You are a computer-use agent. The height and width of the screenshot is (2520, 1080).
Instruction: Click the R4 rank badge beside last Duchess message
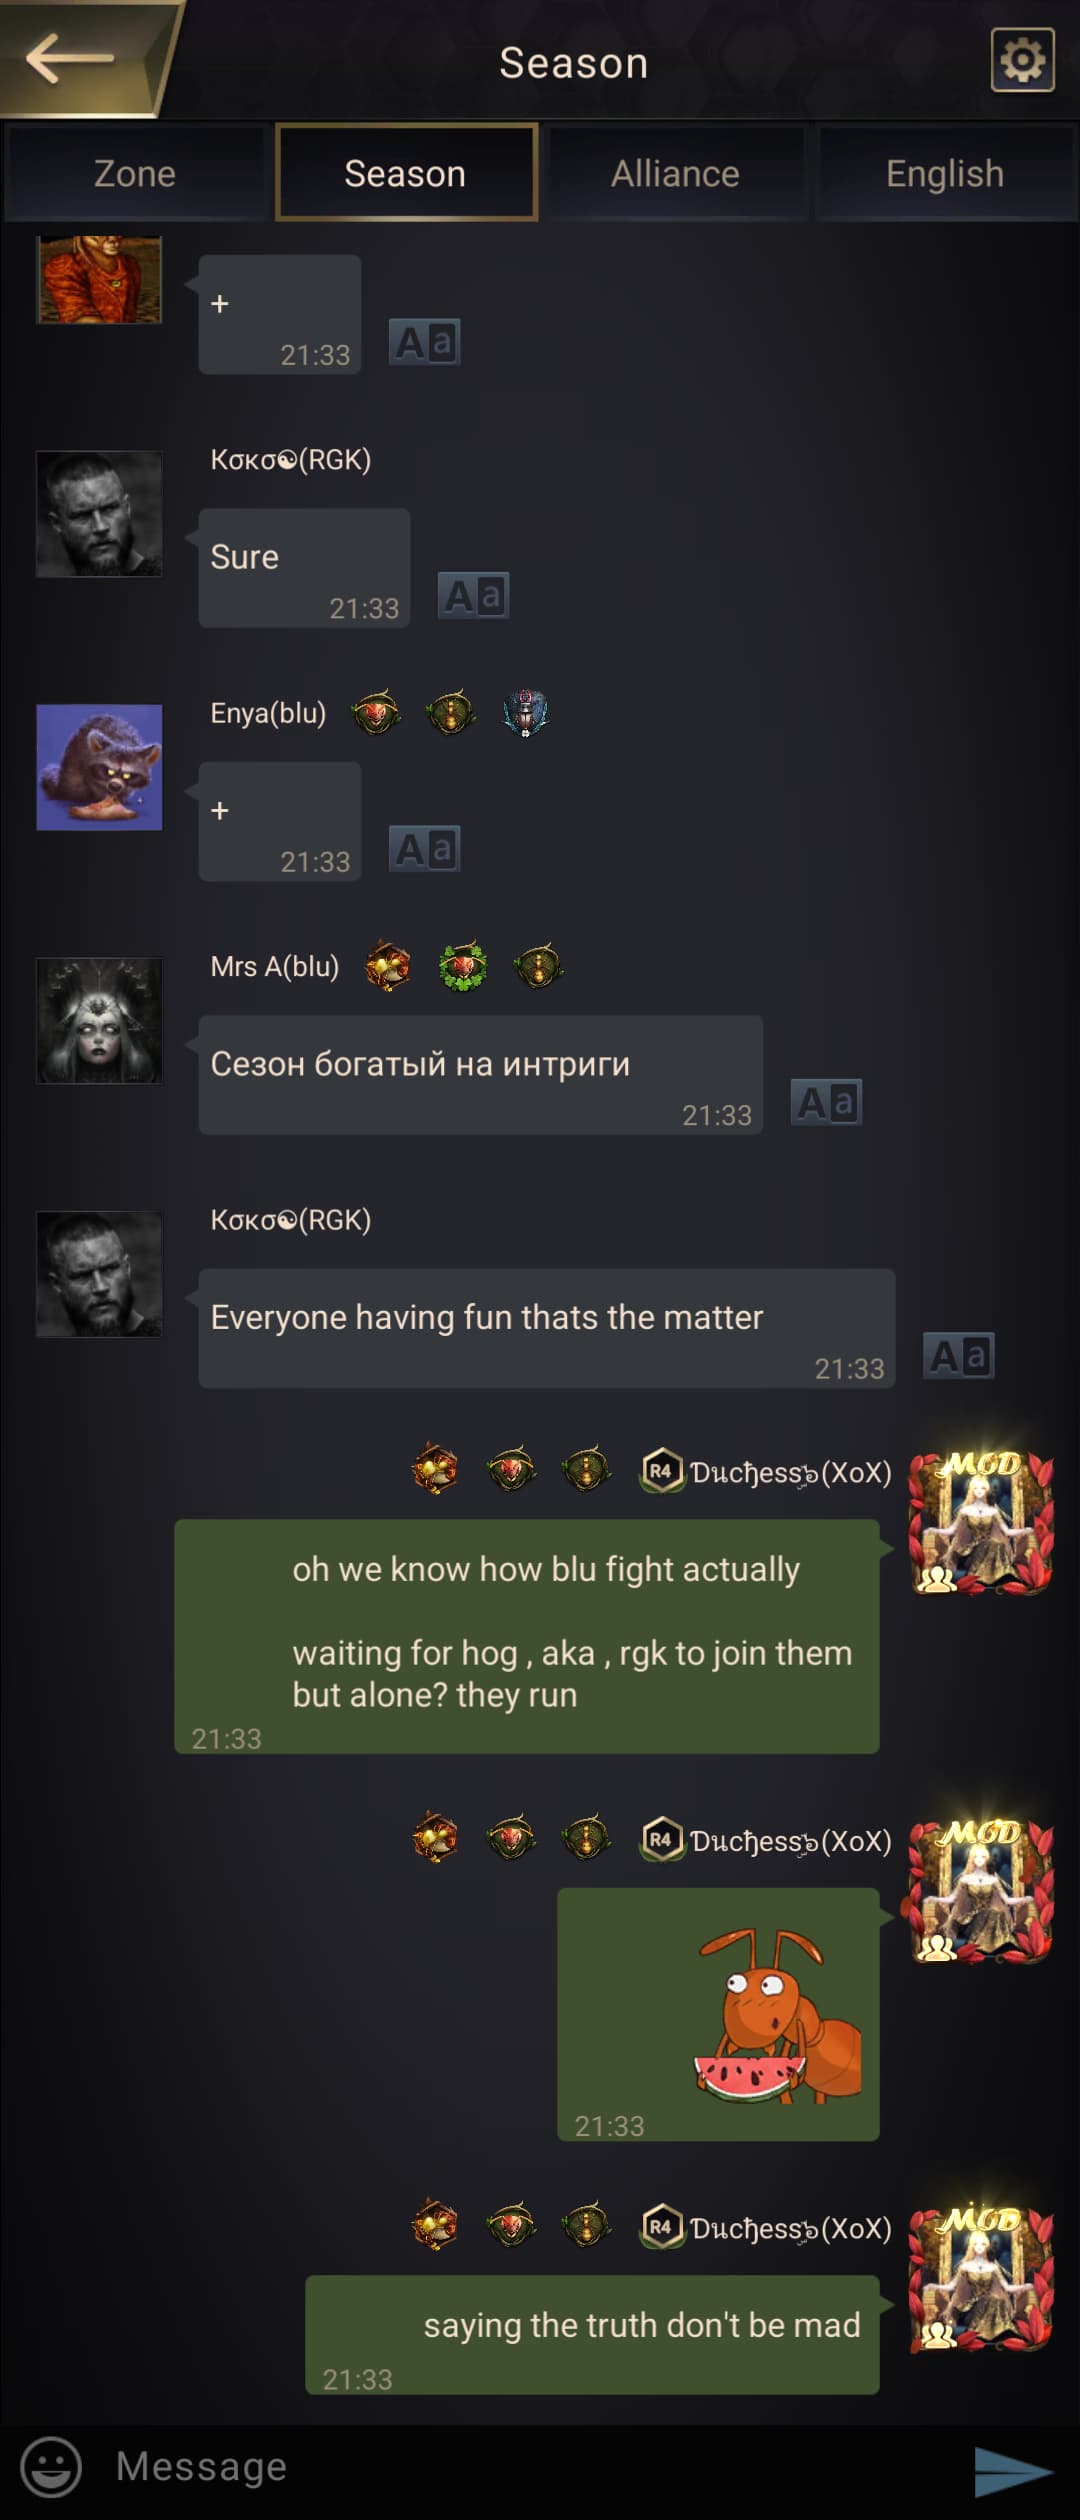[661, 2227]
